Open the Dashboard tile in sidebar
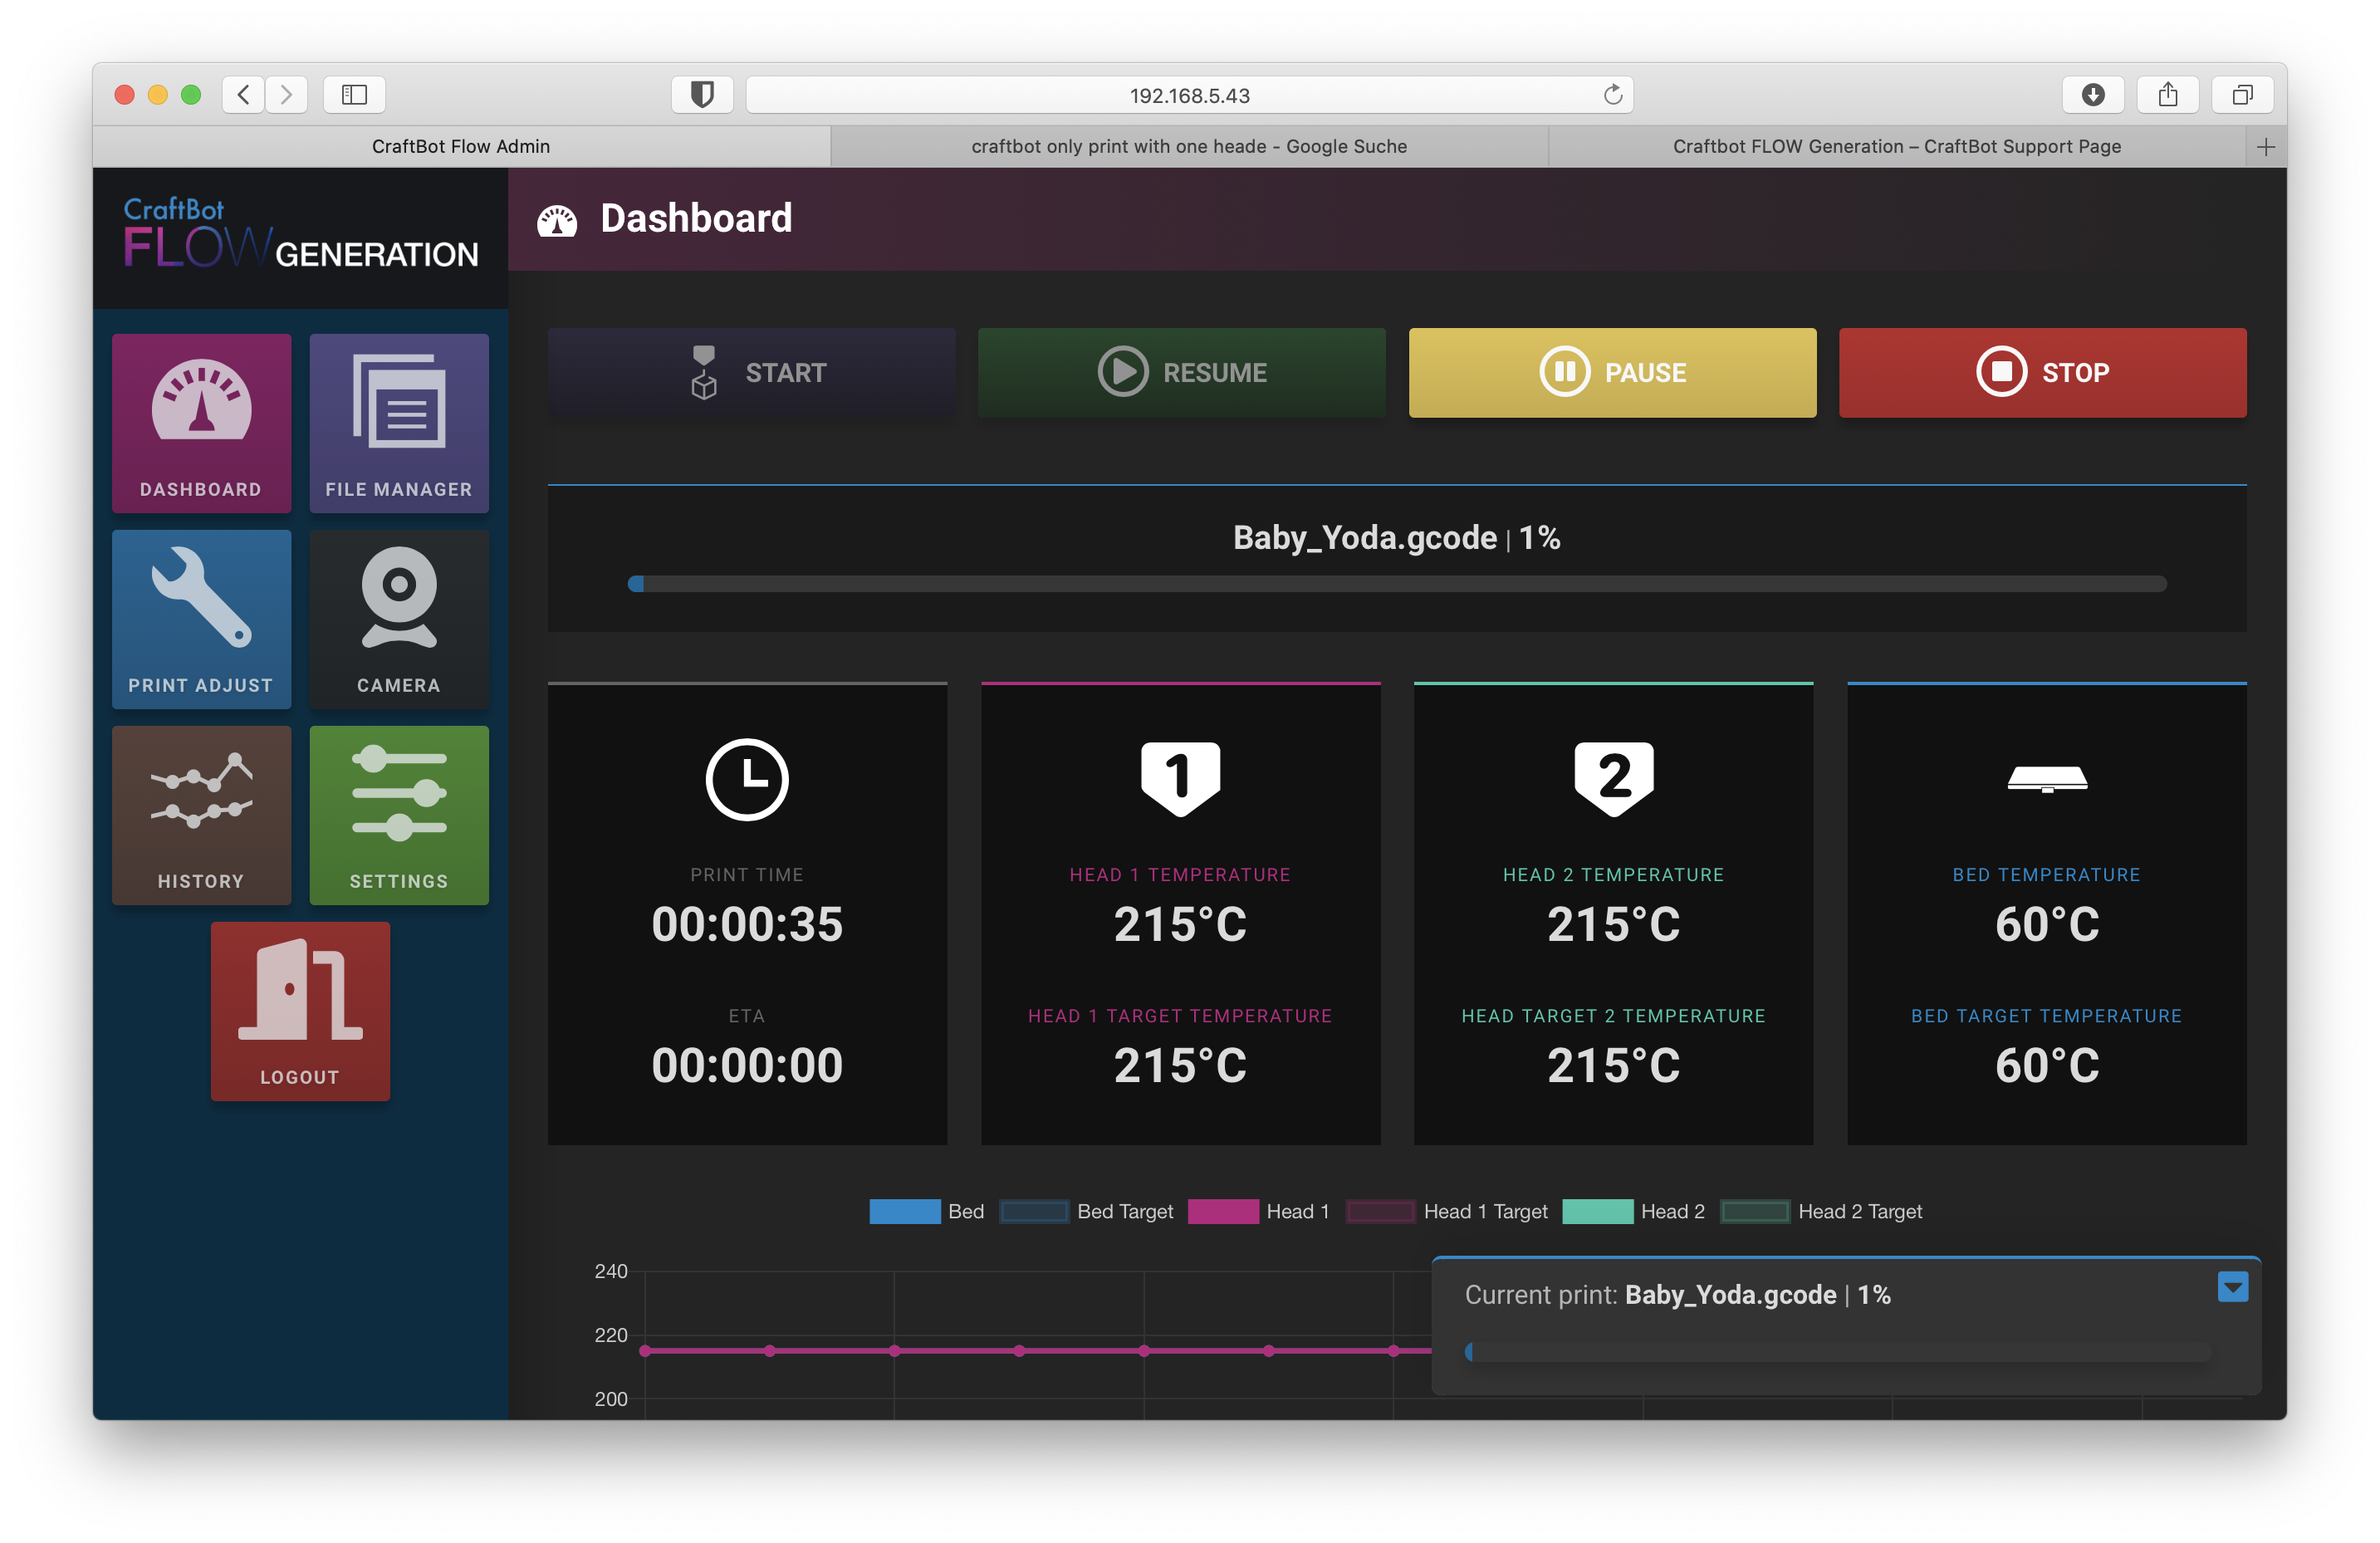Viewport: 2380px width, 1543px height. click(x=201, y=423)
